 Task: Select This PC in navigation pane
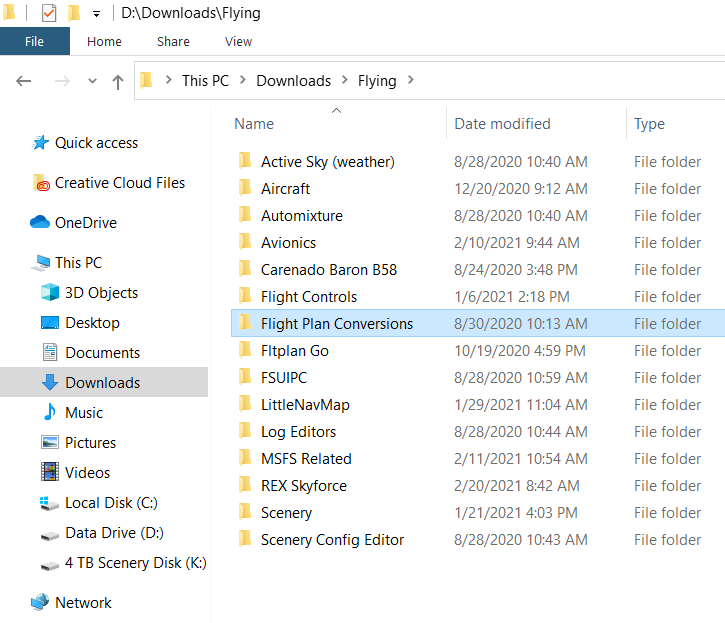click(x=79, y=262)
